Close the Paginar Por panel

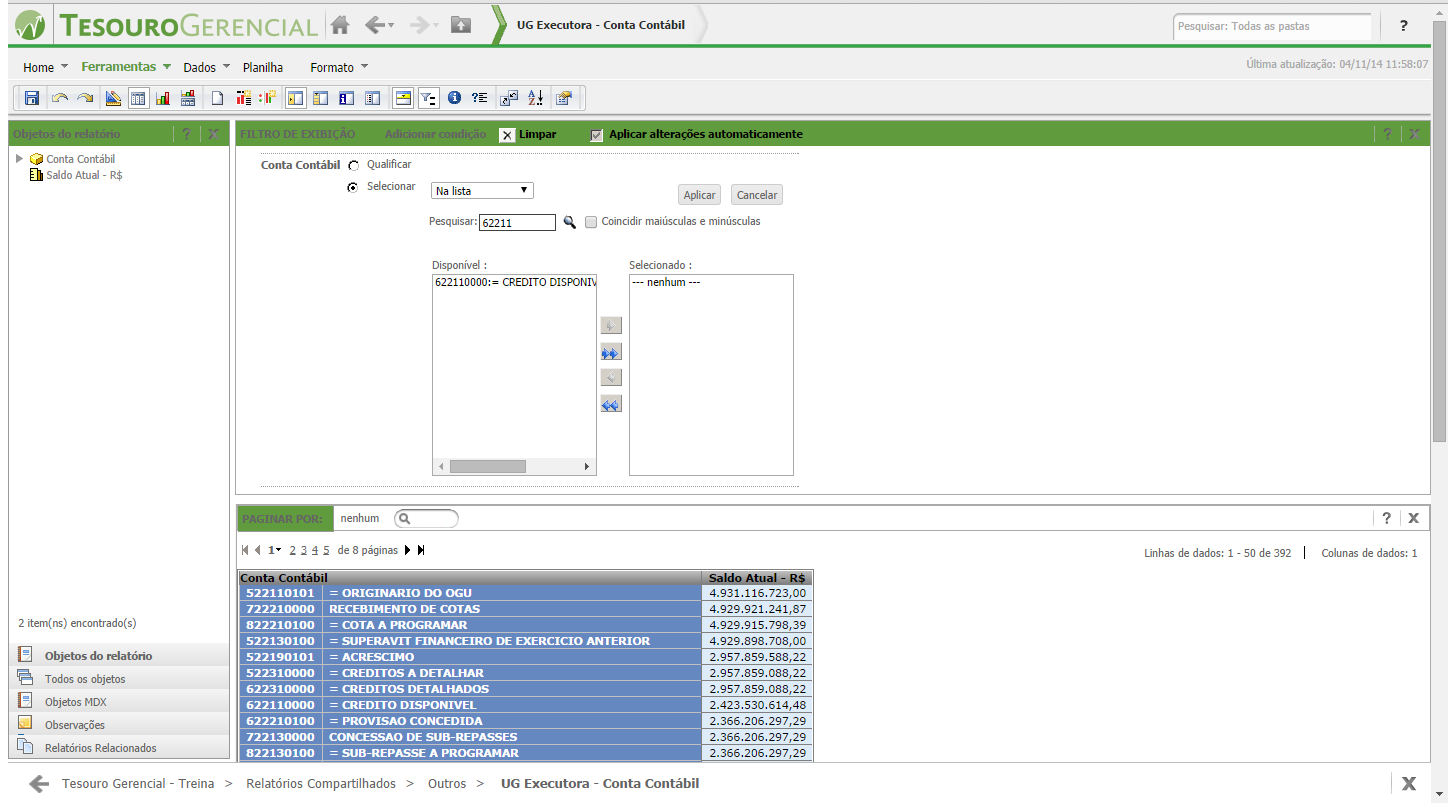click(x=1413, y=518)
